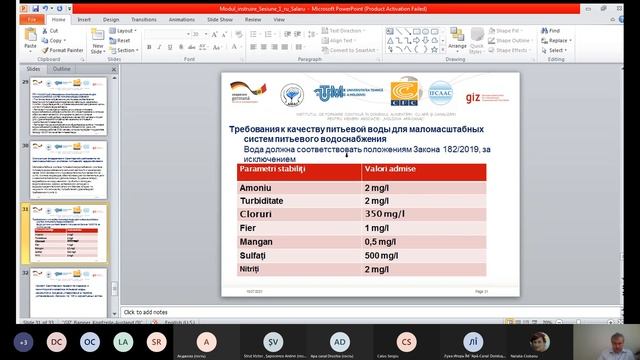Toggle Italic formatting
The width and height of the screenshot is (640, 360).
[159, 47]
